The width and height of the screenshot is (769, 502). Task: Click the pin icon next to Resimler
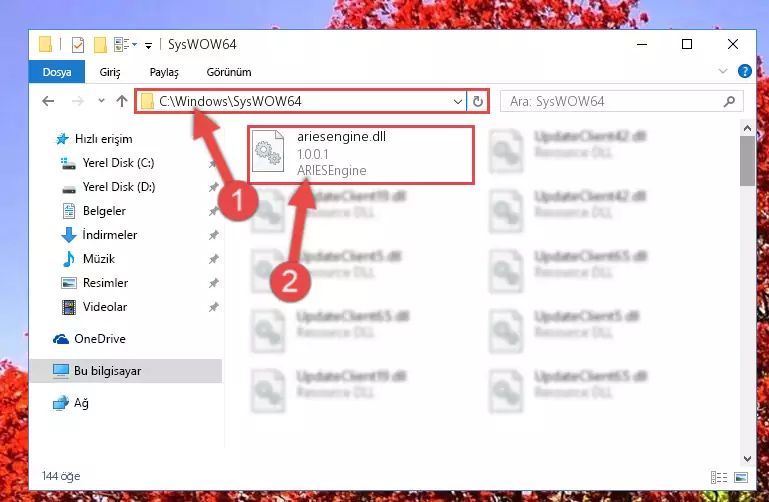[x=213, y=283]
